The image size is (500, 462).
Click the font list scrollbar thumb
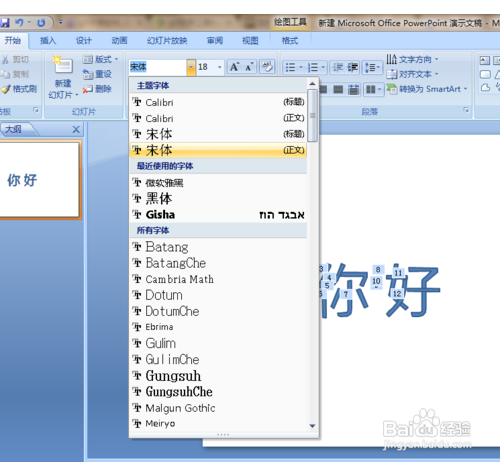312,115
